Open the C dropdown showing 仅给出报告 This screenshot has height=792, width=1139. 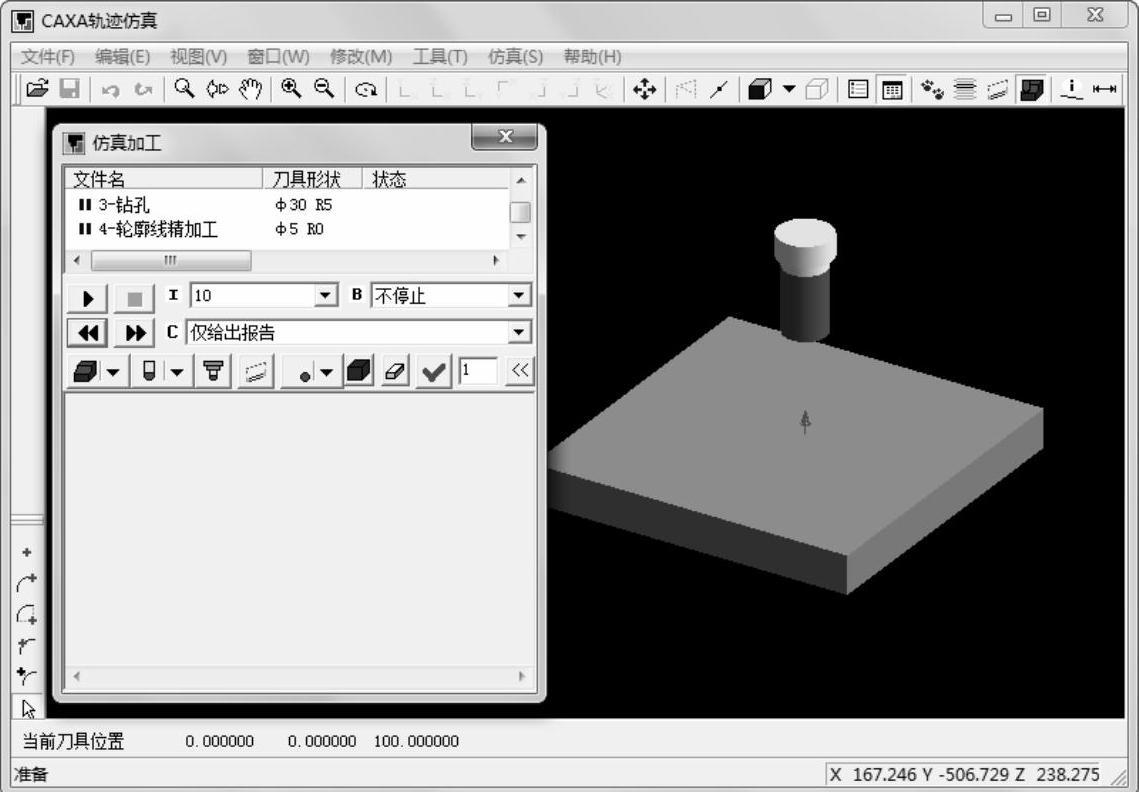click(x=519, y=332)
